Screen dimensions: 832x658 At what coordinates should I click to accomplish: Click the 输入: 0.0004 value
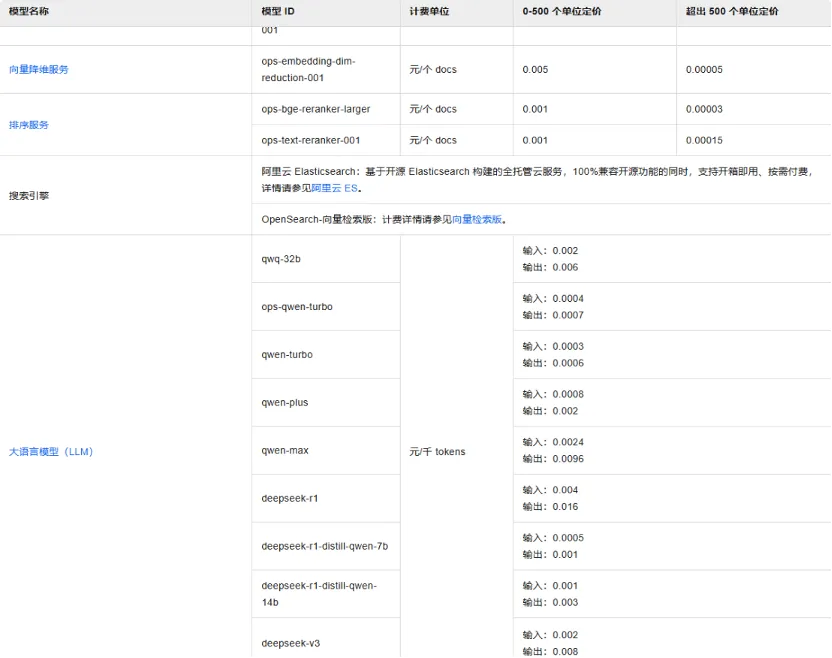[x=553, y=299]
